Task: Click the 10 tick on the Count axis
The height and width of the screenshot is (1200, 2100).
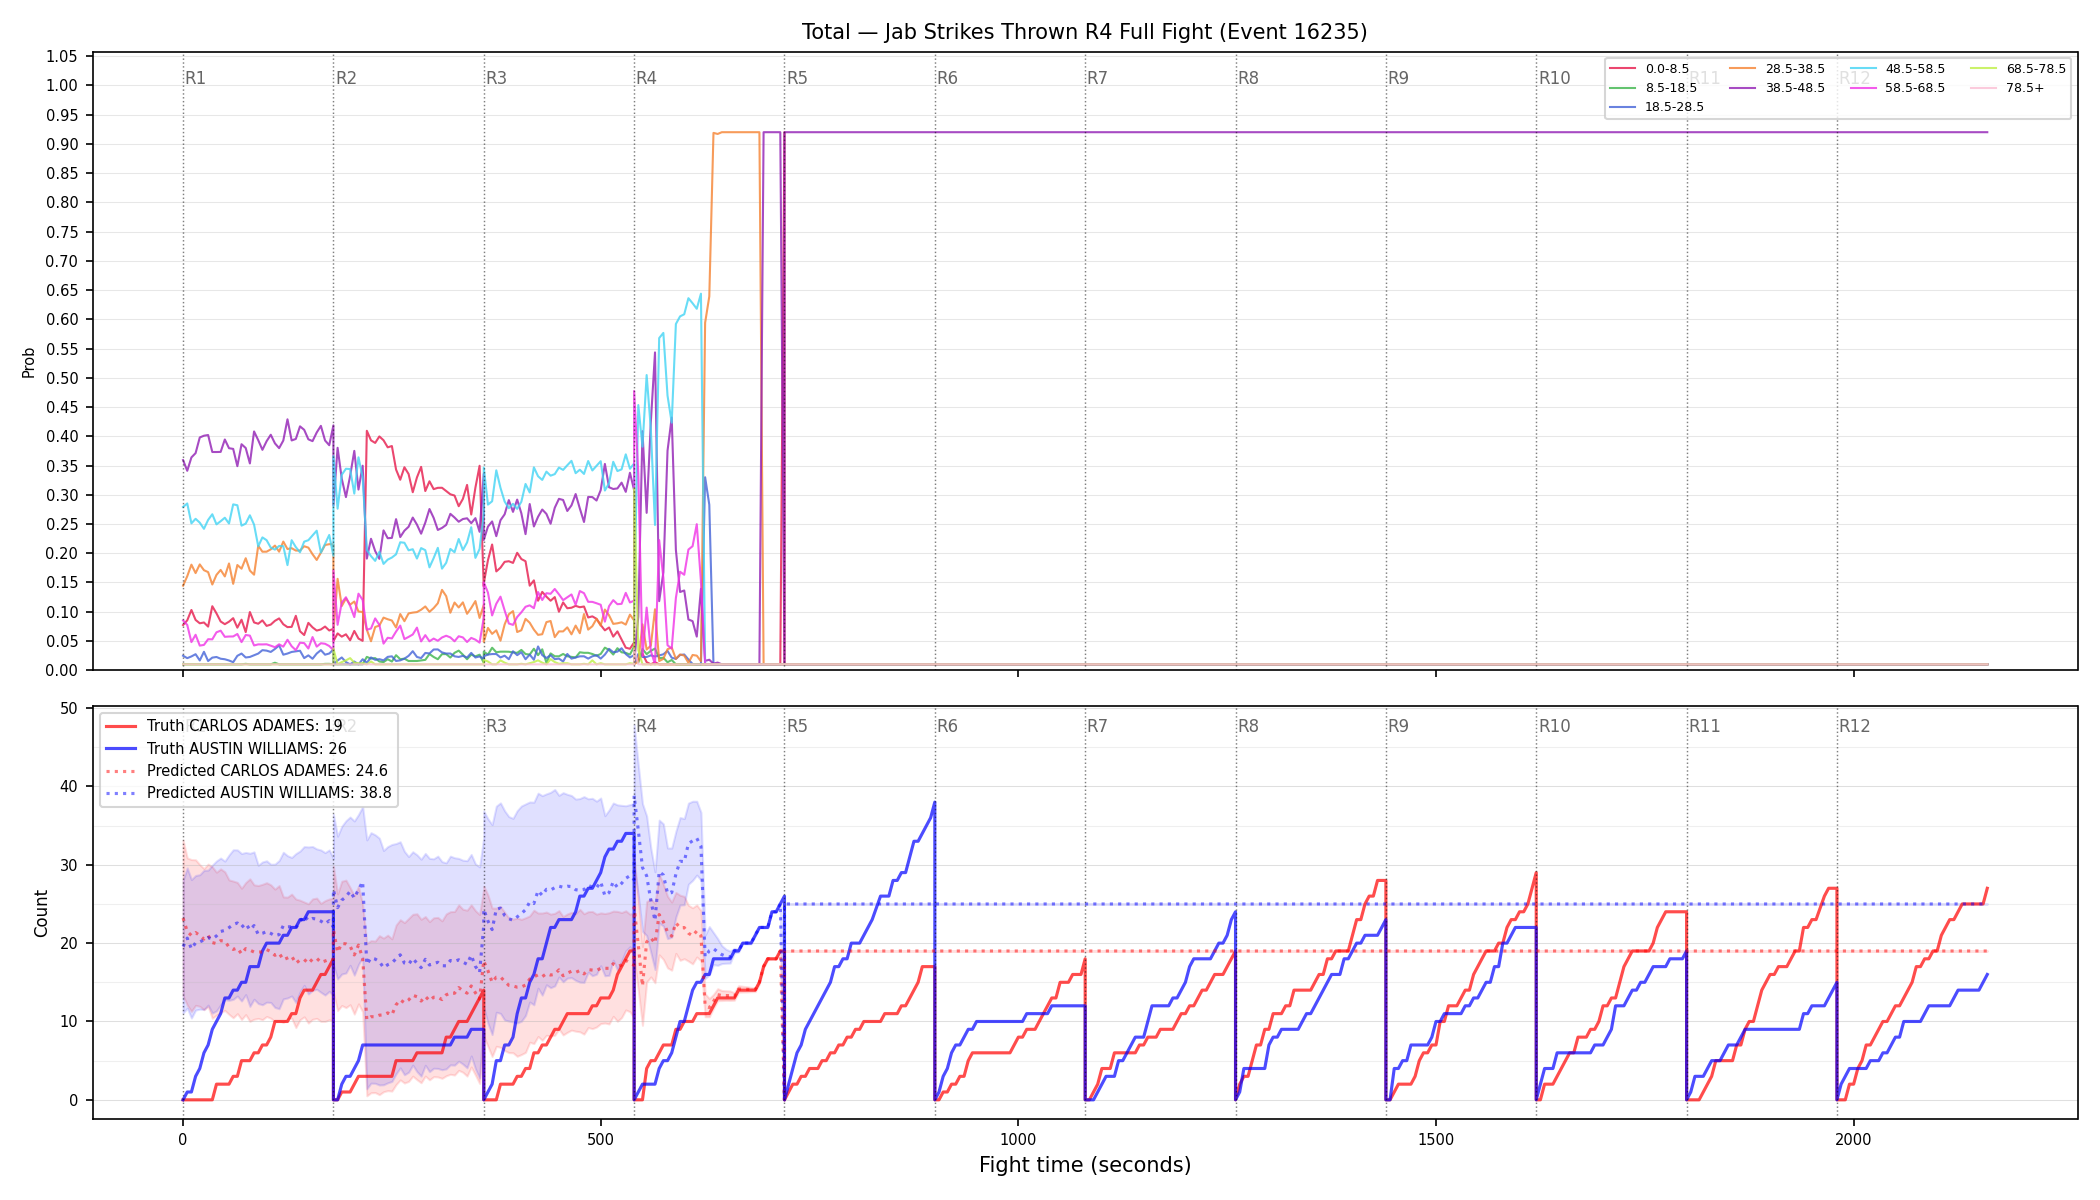Action: point(69,1021)
